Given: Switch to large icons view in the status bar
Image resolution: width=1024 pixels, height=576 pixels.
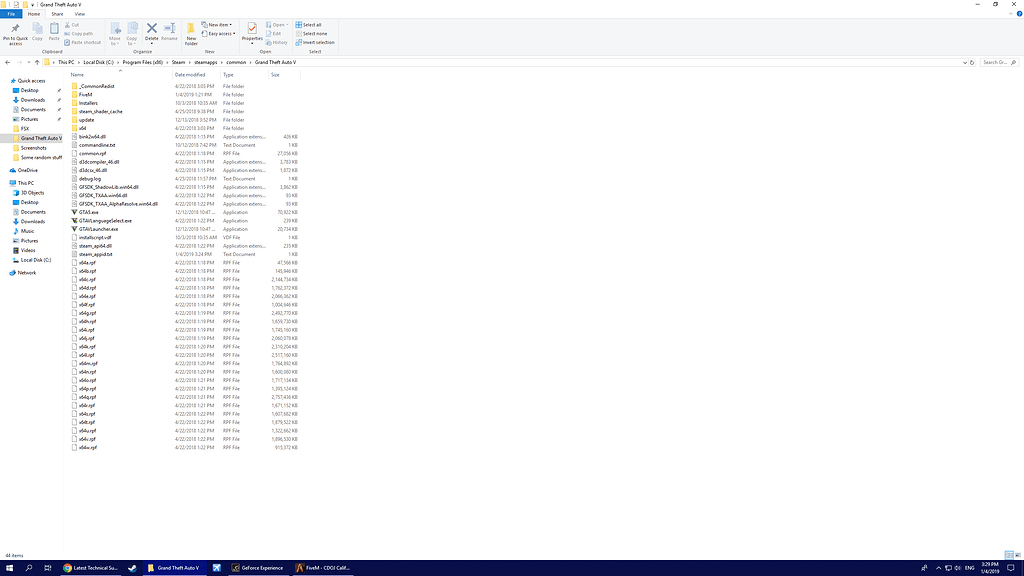Looking at the screenshot, I should click(x=1017, y=555).
